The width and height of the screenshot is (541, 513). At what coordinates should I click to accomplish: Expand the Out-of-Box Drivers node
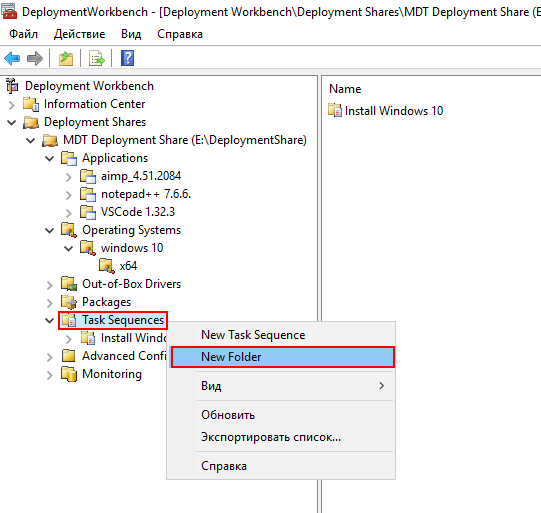pyautogui.click(x=50, y=285)
